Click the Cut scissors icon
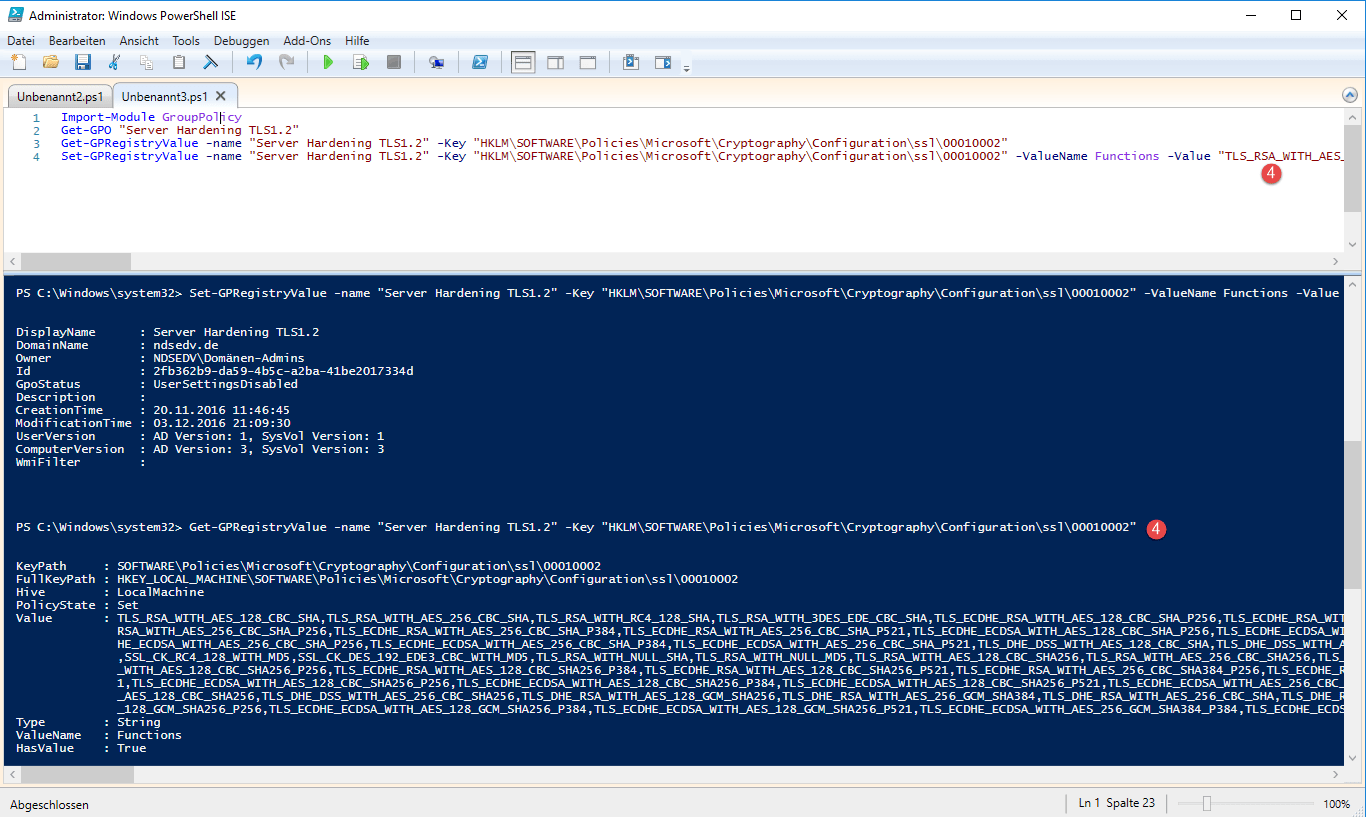The width and height of the screenshot is (1366, 817). [x=114, y=63]
